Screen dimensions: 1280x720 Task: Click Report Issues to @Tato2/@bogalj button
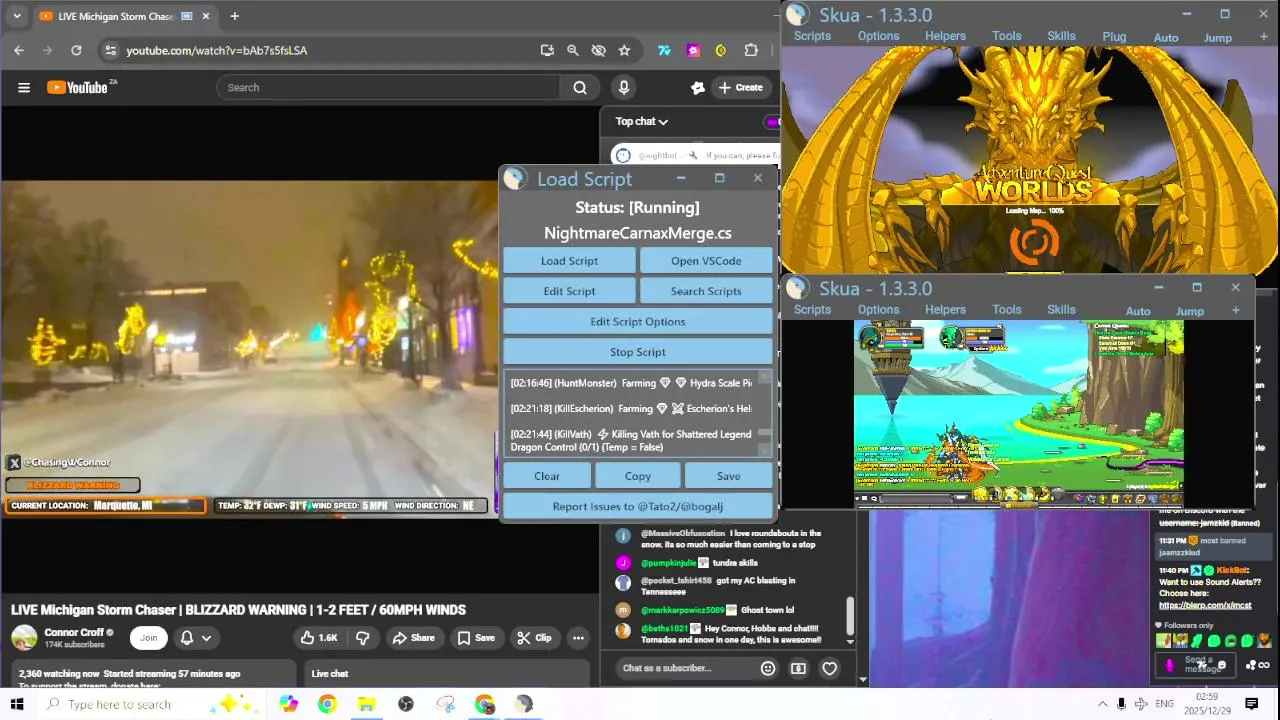point(638,506)
